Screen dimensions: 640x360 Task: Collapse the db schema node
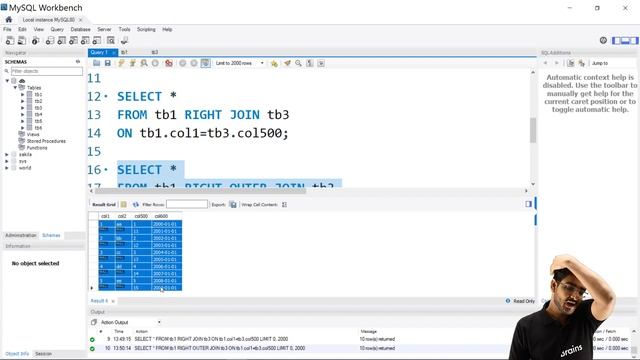(x=7, y=81)
